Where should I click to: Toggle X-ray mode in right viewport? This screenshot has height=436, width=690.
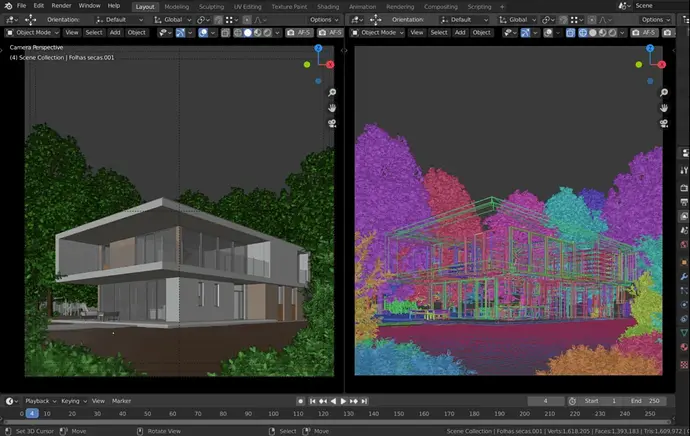click(570, 33)
